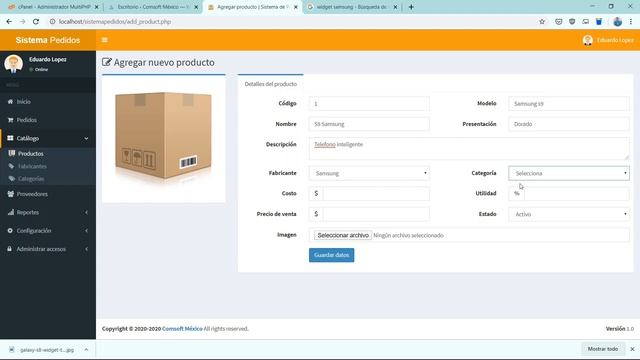640x360 pixels.
Task: Open the Categoría dropdown
Action: tap(569, 173)
